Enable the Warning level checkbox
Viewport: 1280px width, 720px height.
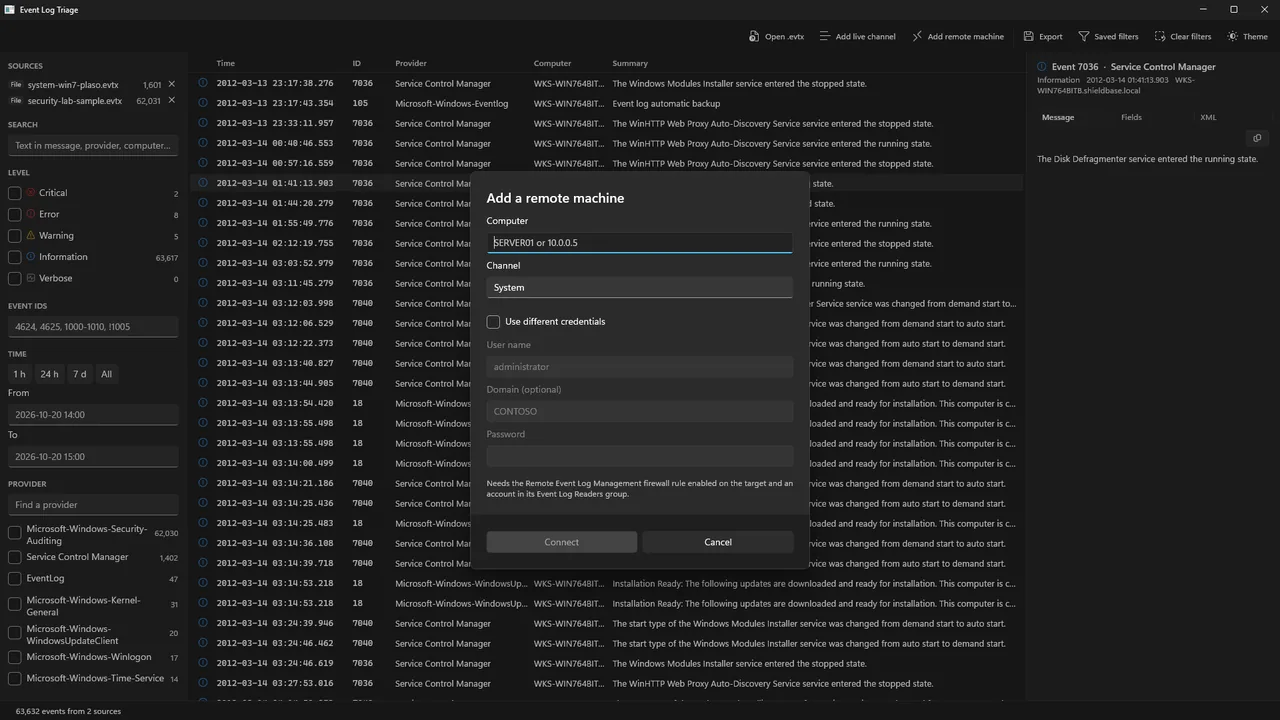pos(15,236)
